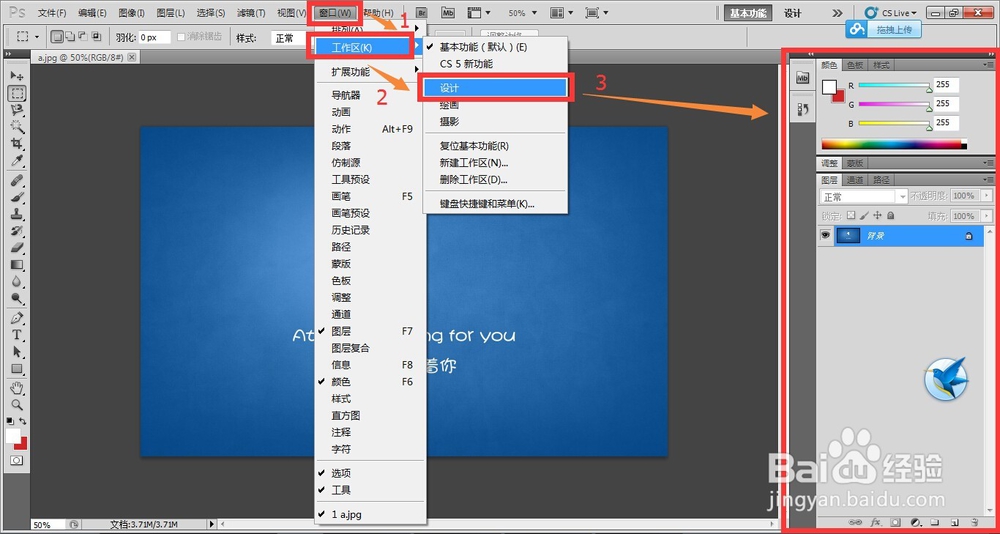Image resolution: width=1000 pixels, height=534 pixels.
Task: Open the View Extras dropdown
Action: 479,13
